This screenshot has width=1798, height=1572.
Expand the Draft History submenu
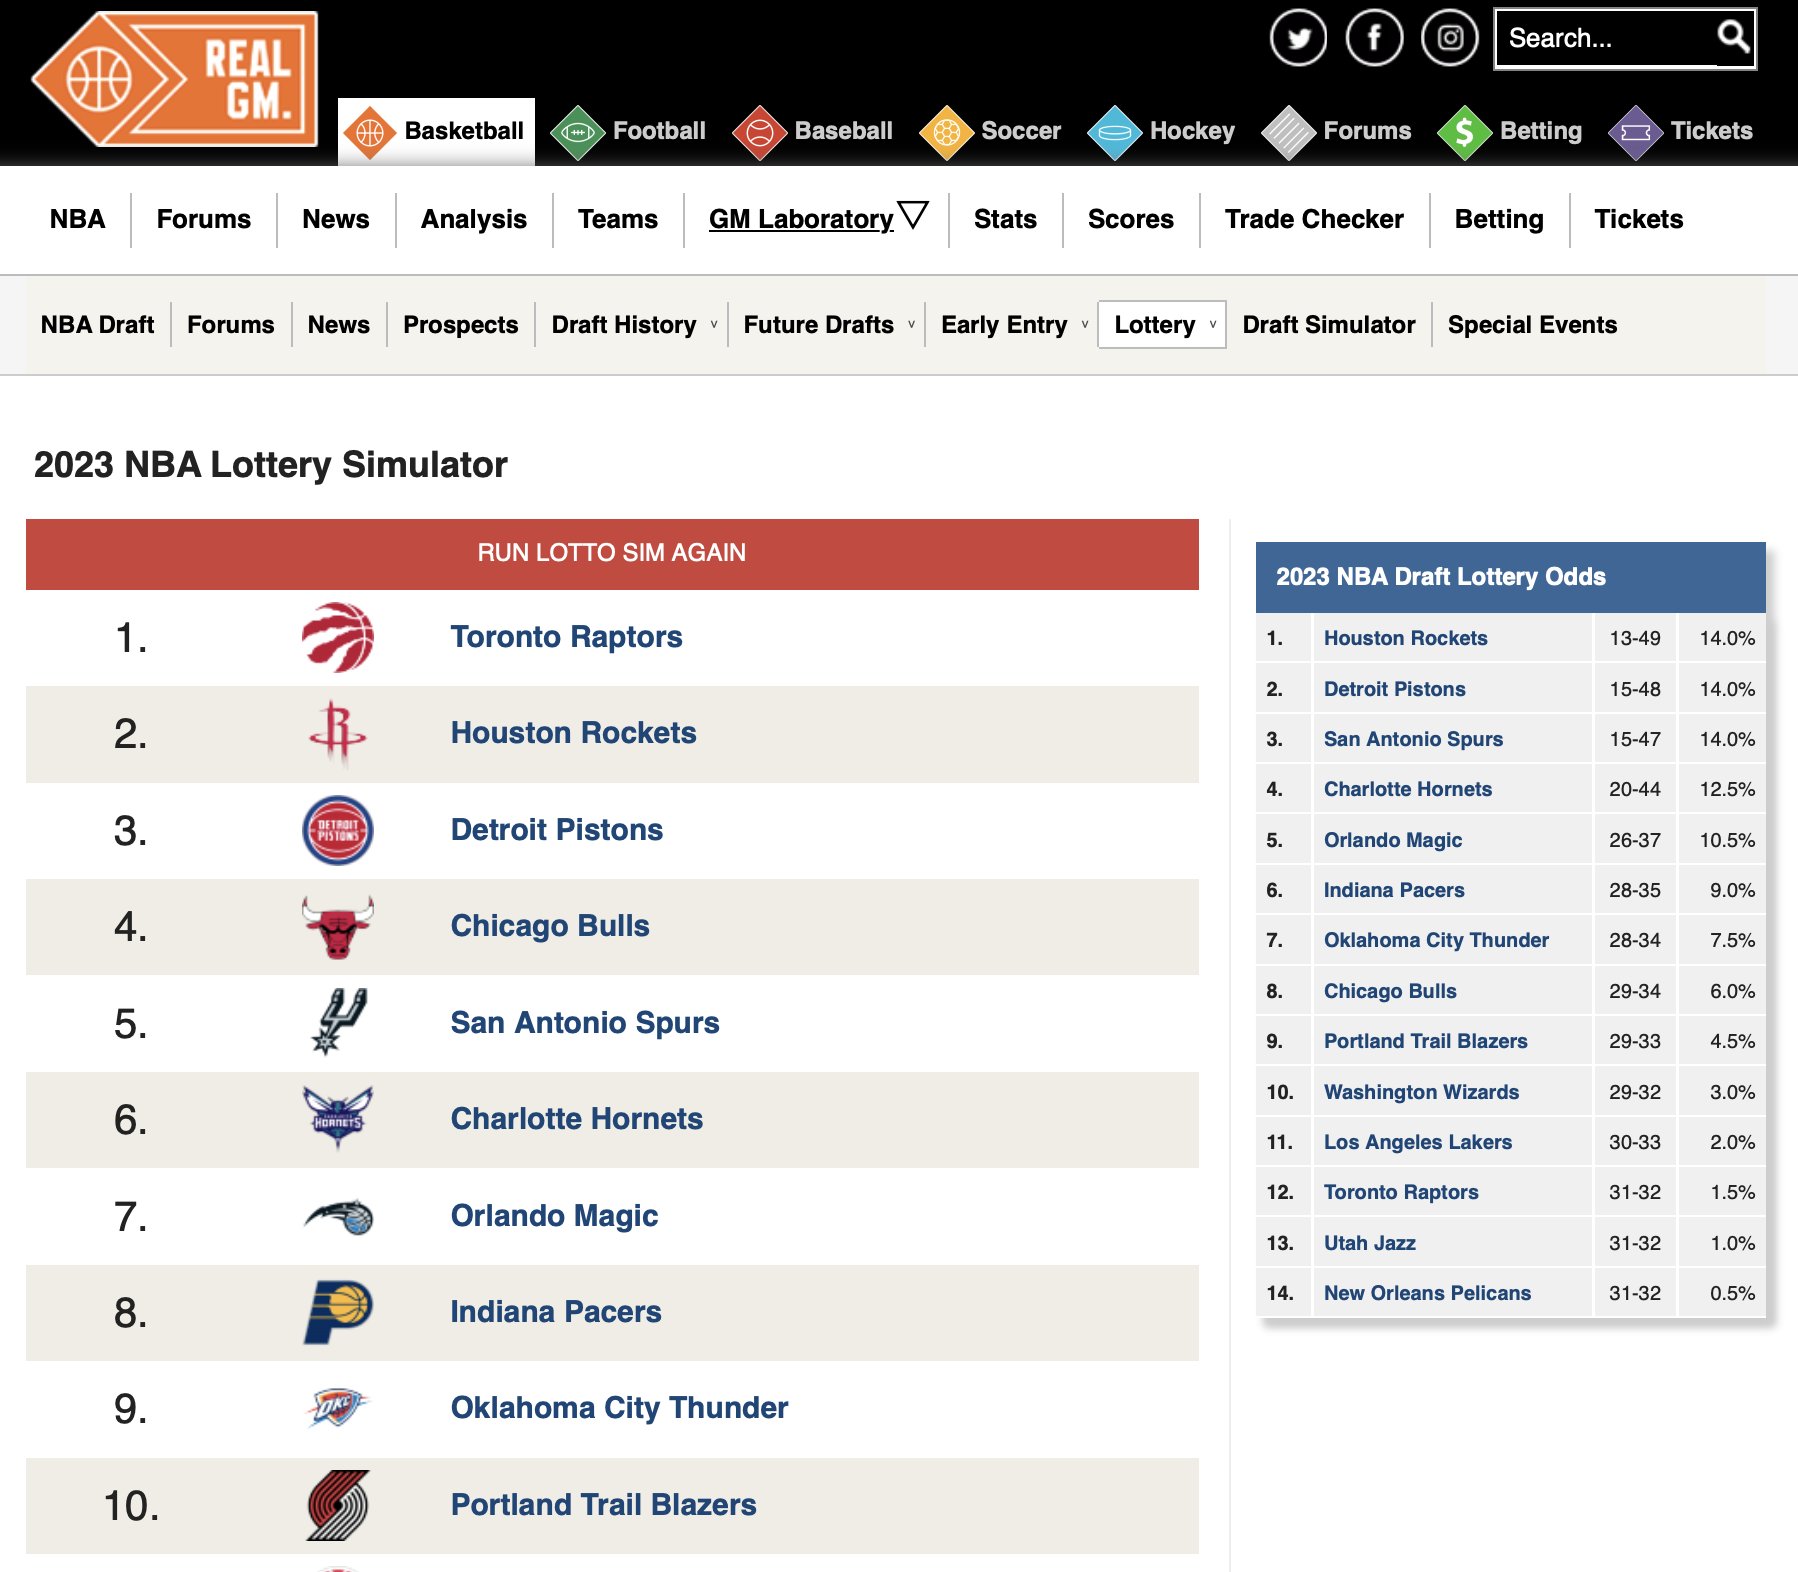pos(714,325)
